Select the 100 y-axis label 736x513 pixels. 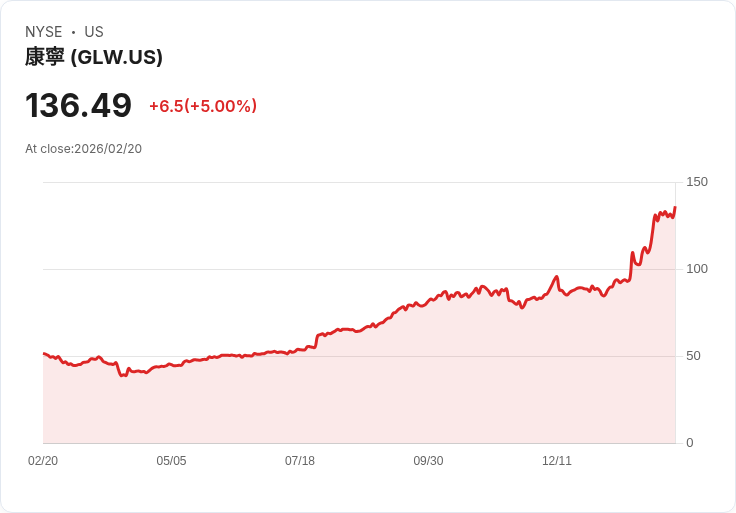click(697, 269)
